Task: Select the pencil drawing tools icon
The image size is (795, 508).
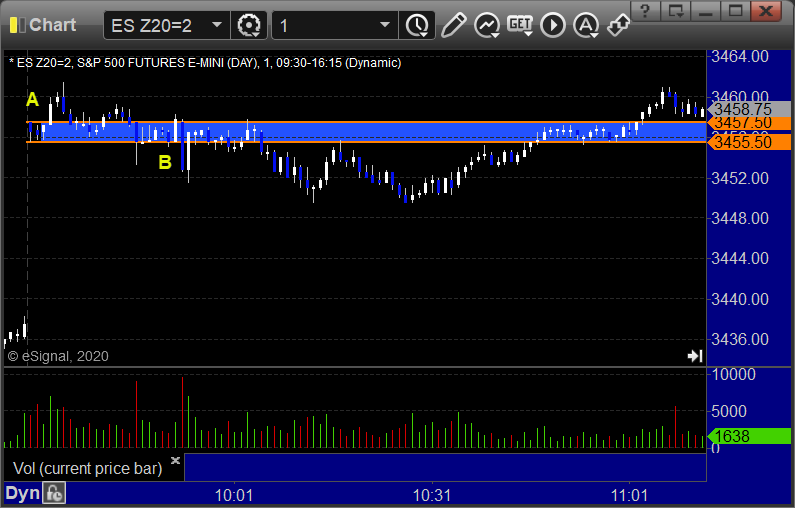Action: click(x=453, y=25)
